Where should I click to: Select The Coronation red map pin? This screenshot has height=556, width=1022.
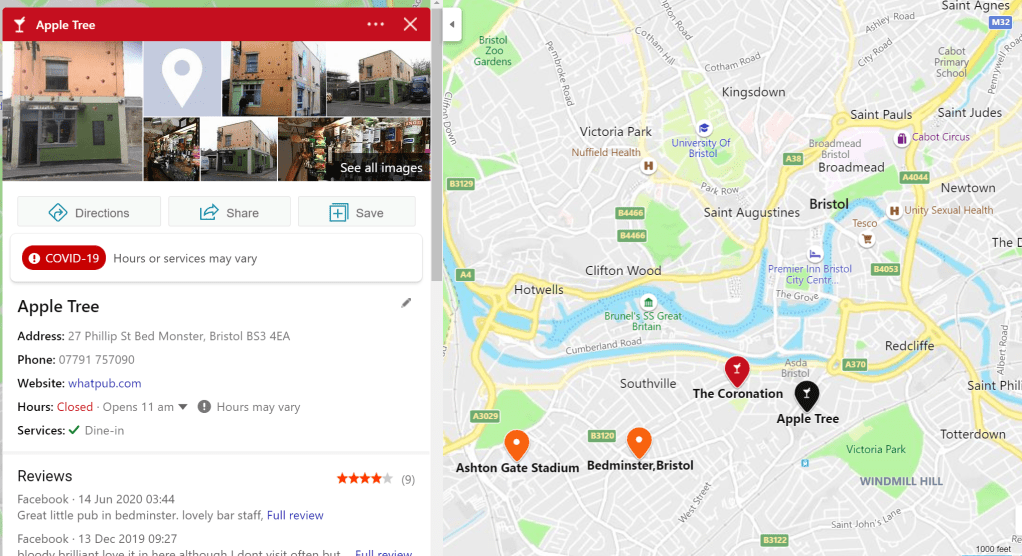tap(737, 372)
